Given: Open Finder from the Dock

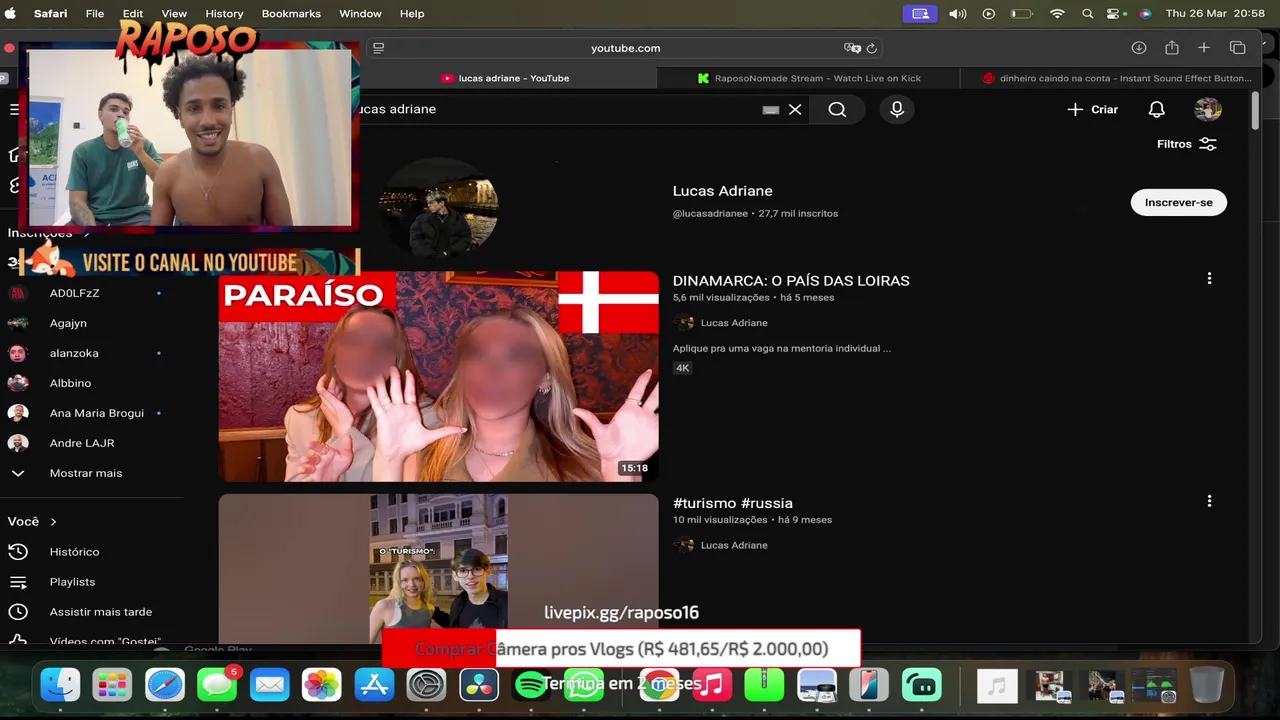Looking at the screenshot, I should coord(60,685).
